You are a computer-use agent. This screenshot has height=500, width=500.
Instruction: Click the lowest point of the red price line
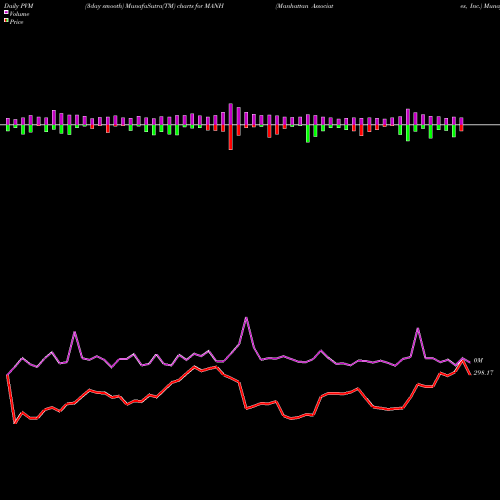[15, 423]
